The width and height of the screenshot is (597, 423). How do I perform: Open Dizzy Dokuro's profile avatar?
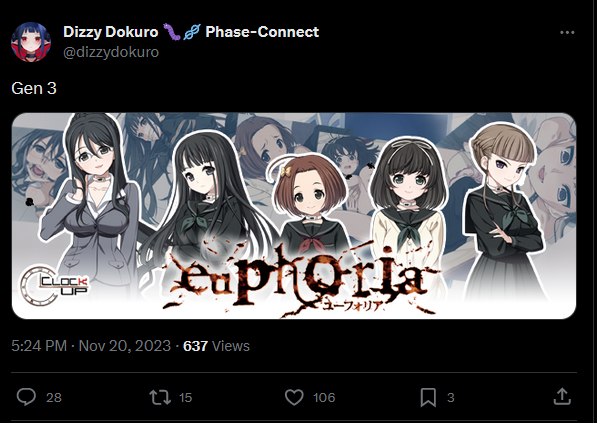point(31,42)
